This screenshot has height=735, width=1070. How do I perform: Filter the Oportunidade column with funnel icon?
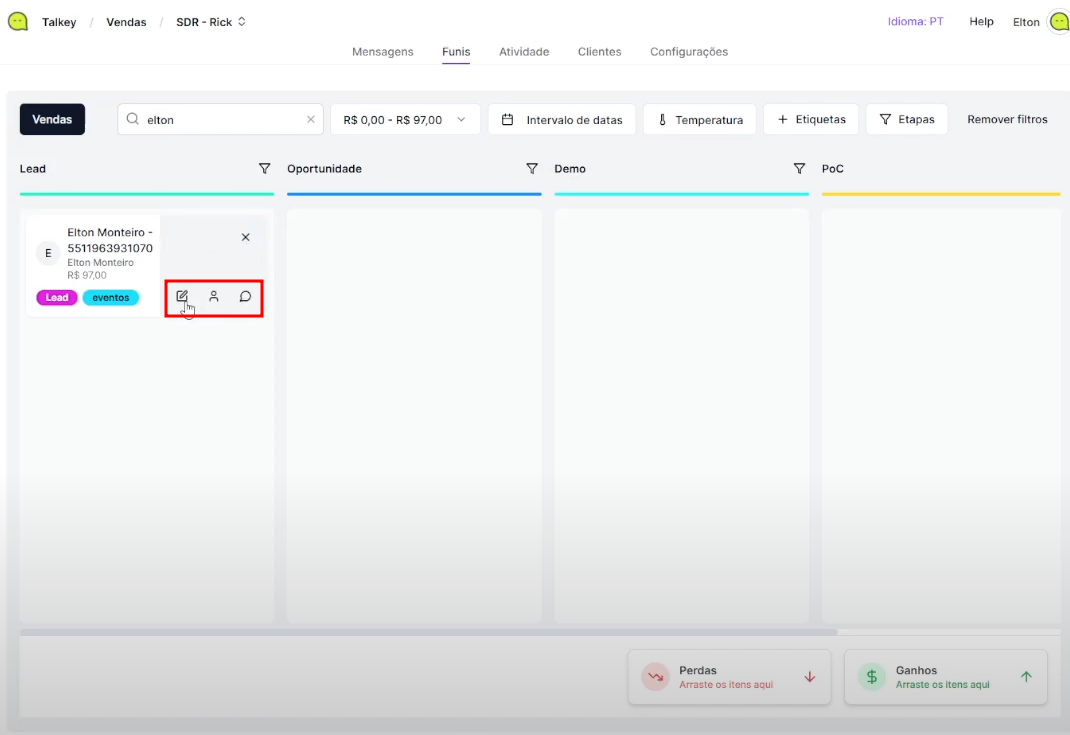click(532, 169)
